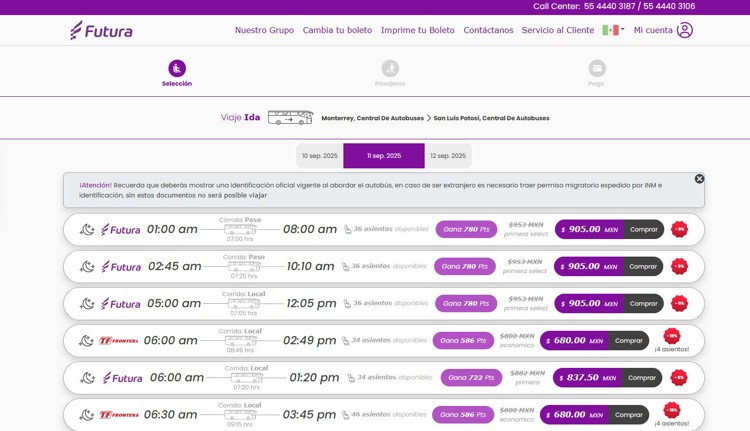Click seat icon on the 01:00 am trip
750x431 pixels.
pyautogui.click(x=348, y=230)
